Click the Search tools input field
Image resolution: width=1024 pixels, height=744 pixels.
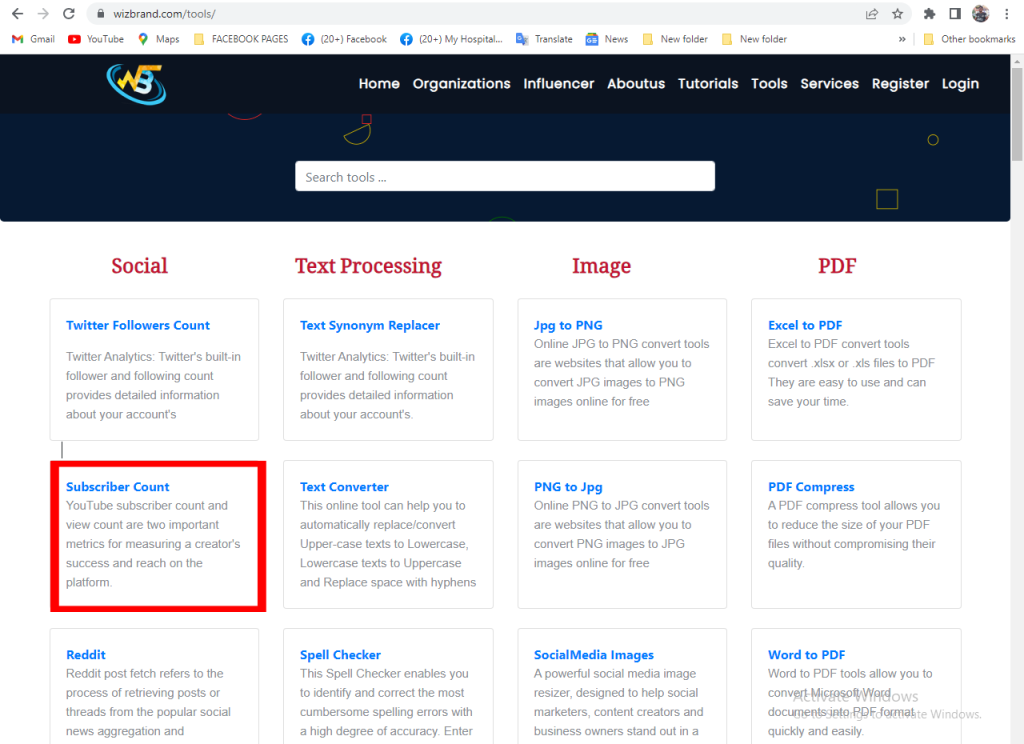coord(505,177)
